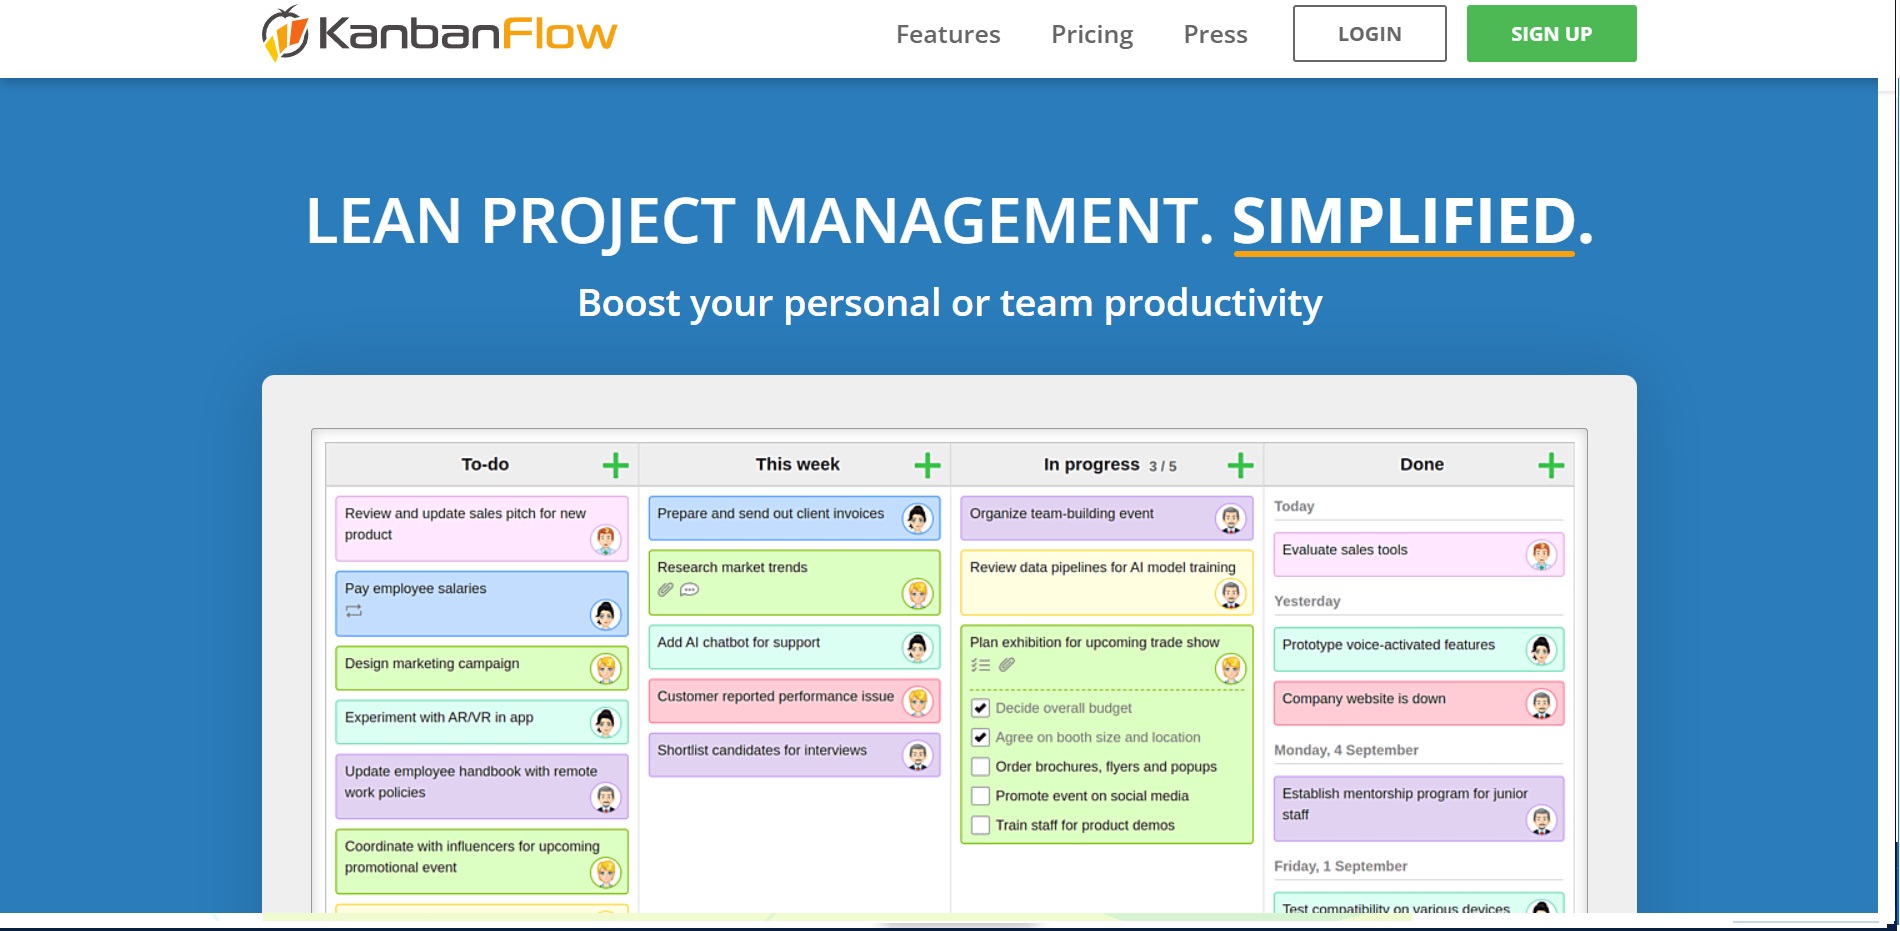Uncheck the Decide overall budget subtask

(980, 707)
